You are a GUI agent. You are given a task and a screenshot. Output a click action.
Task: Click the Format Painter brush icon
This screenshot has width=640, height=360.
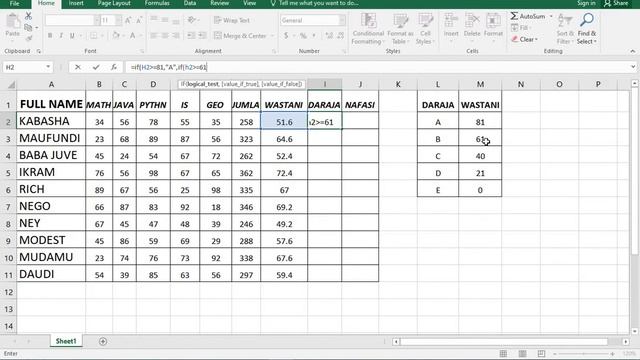[x=28, y=38]
